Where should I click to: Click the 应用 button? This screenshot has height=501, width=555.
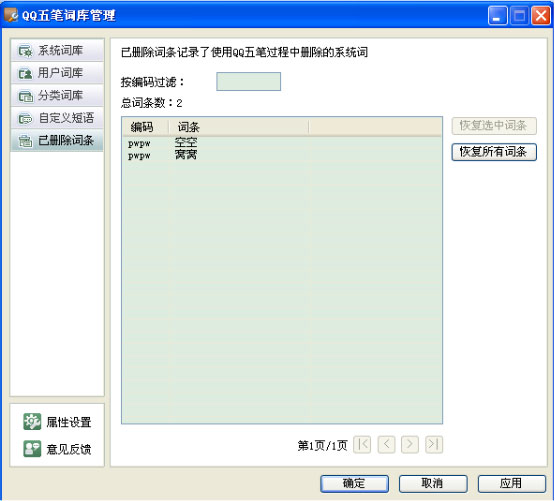pyautogui.click(x=511, y=484)
